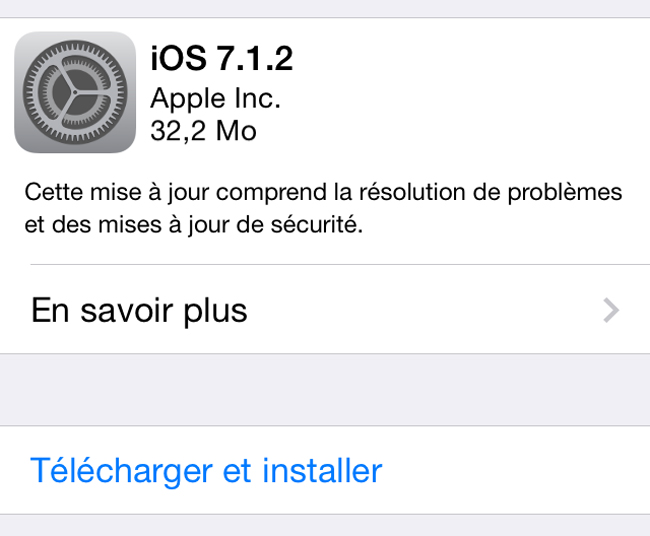The width and height of the screenshot is (650, 536).
Task: Tap the 32,2 Mo size label
Action: (x=204, y=131)
